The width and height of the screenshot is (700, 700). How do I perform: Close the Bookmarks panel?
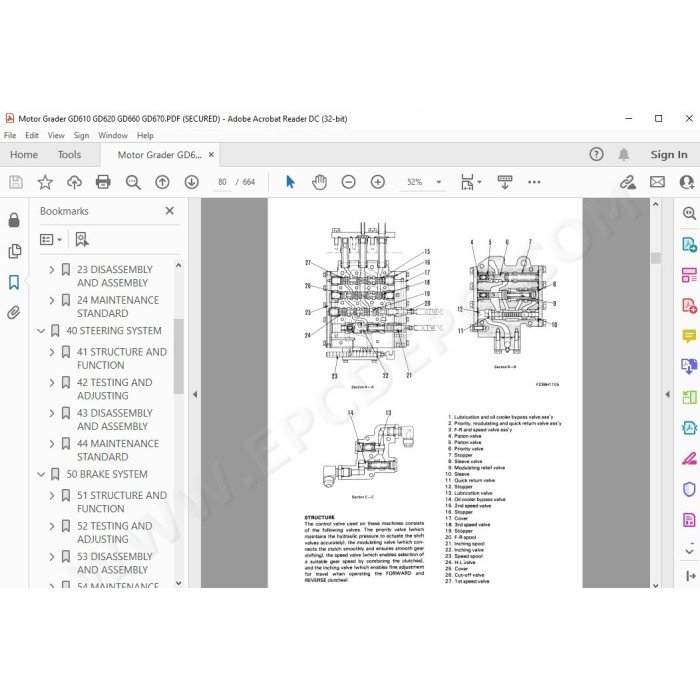click(170, 211)
